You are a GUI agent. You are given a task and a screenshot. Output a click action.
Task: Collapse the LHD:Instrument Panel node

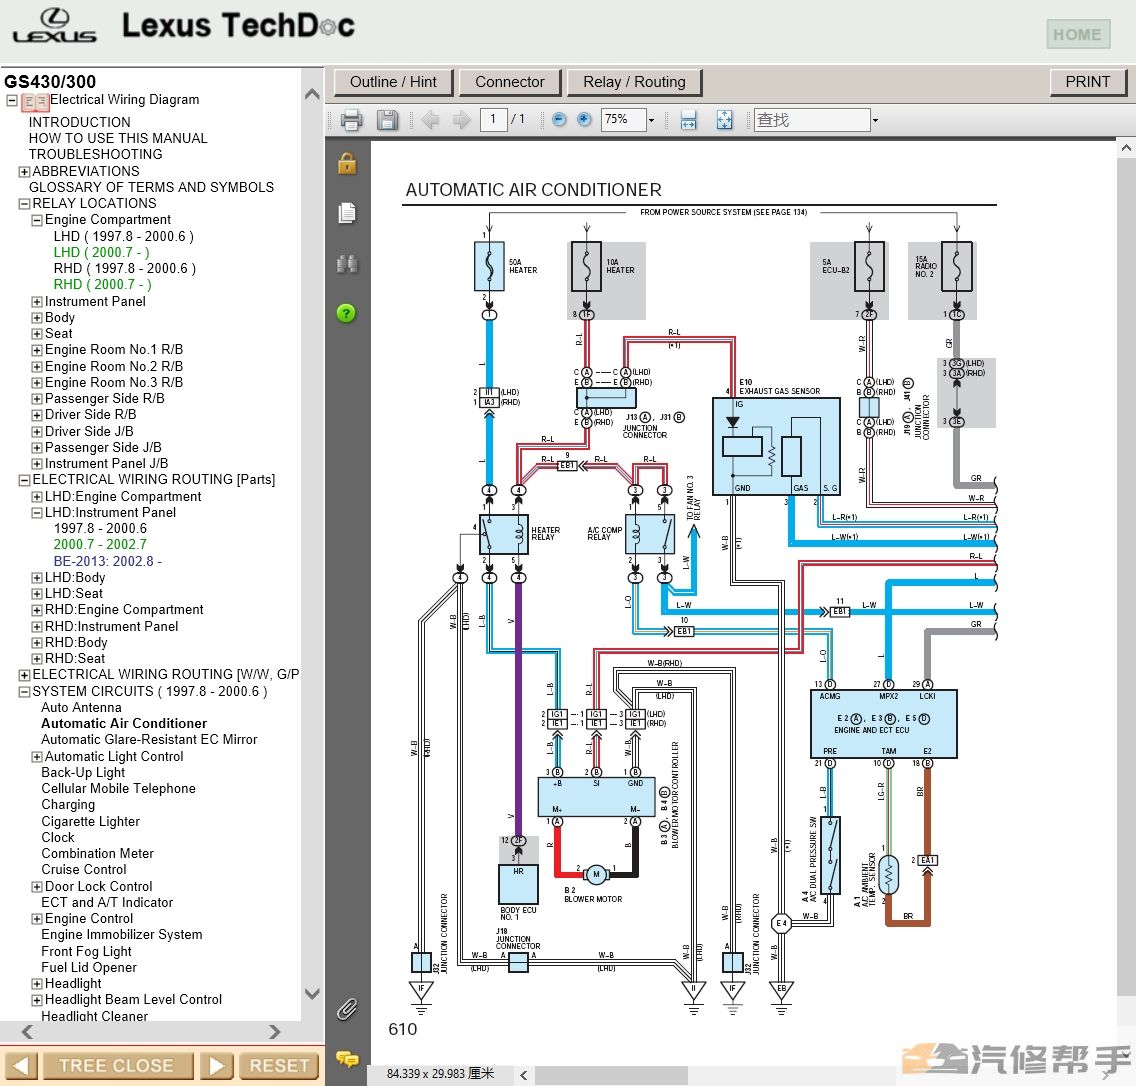[37, 512]
